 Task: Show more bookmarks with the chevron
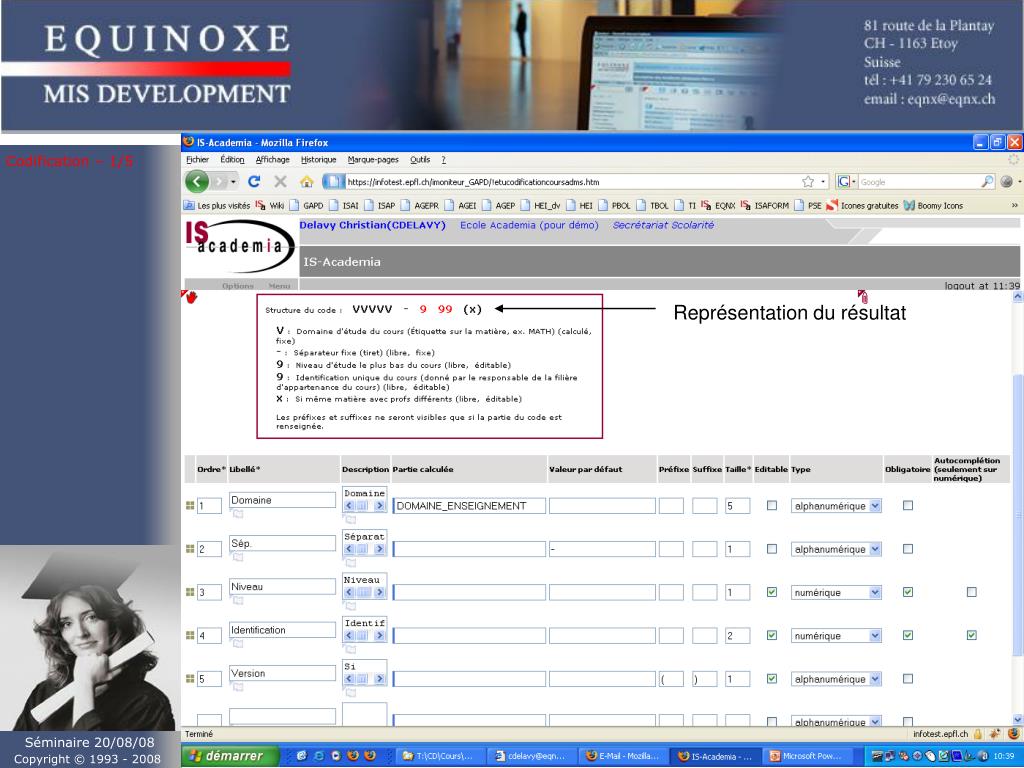tap(1014, 206)
